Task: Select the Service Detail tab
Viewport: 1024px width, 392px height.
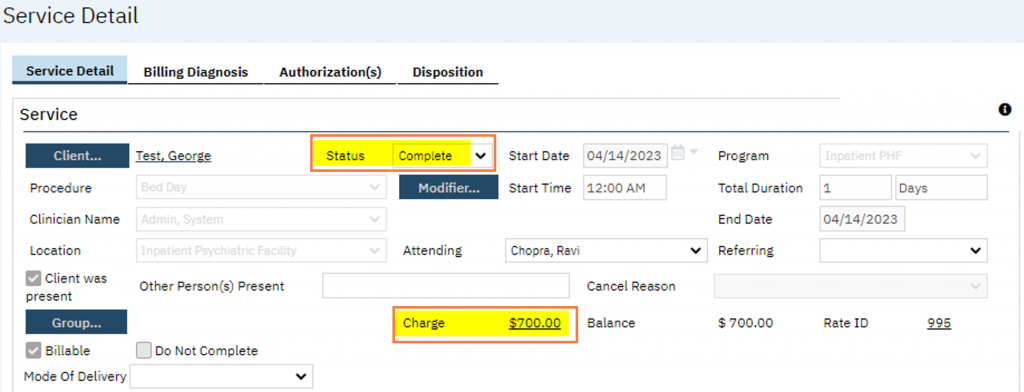Action: tap(70, 71)
